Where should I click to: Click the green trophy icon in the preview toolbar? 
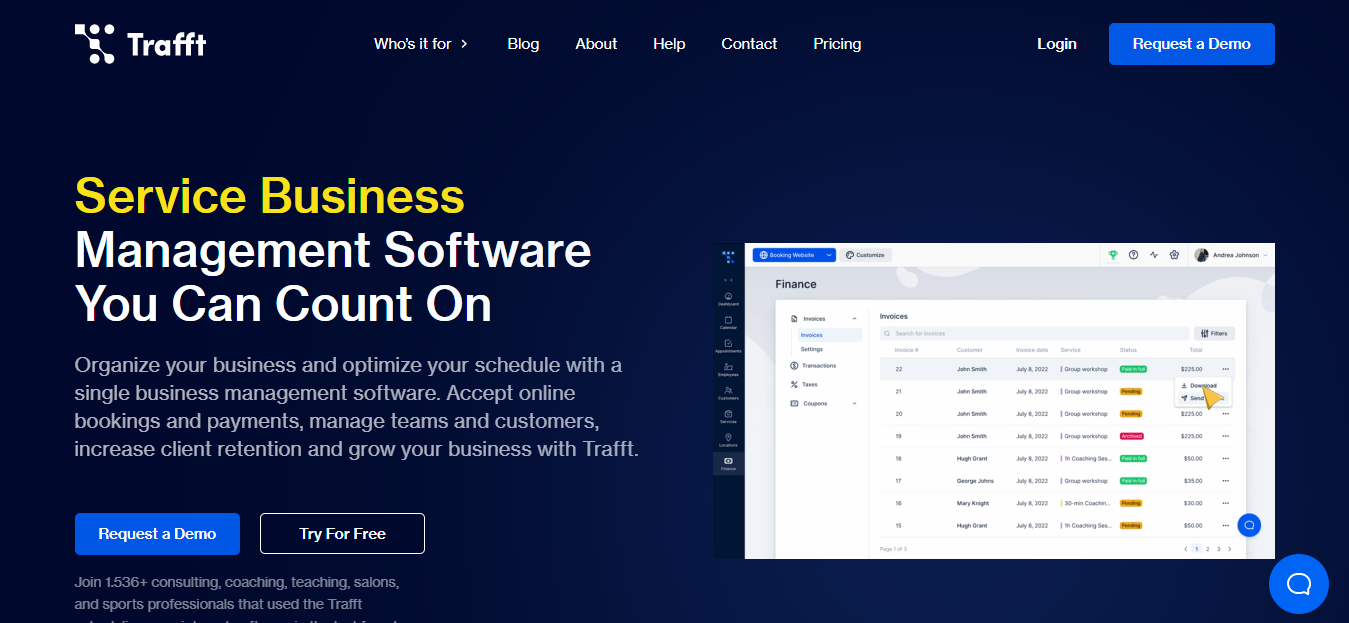tap(1113, 255)
